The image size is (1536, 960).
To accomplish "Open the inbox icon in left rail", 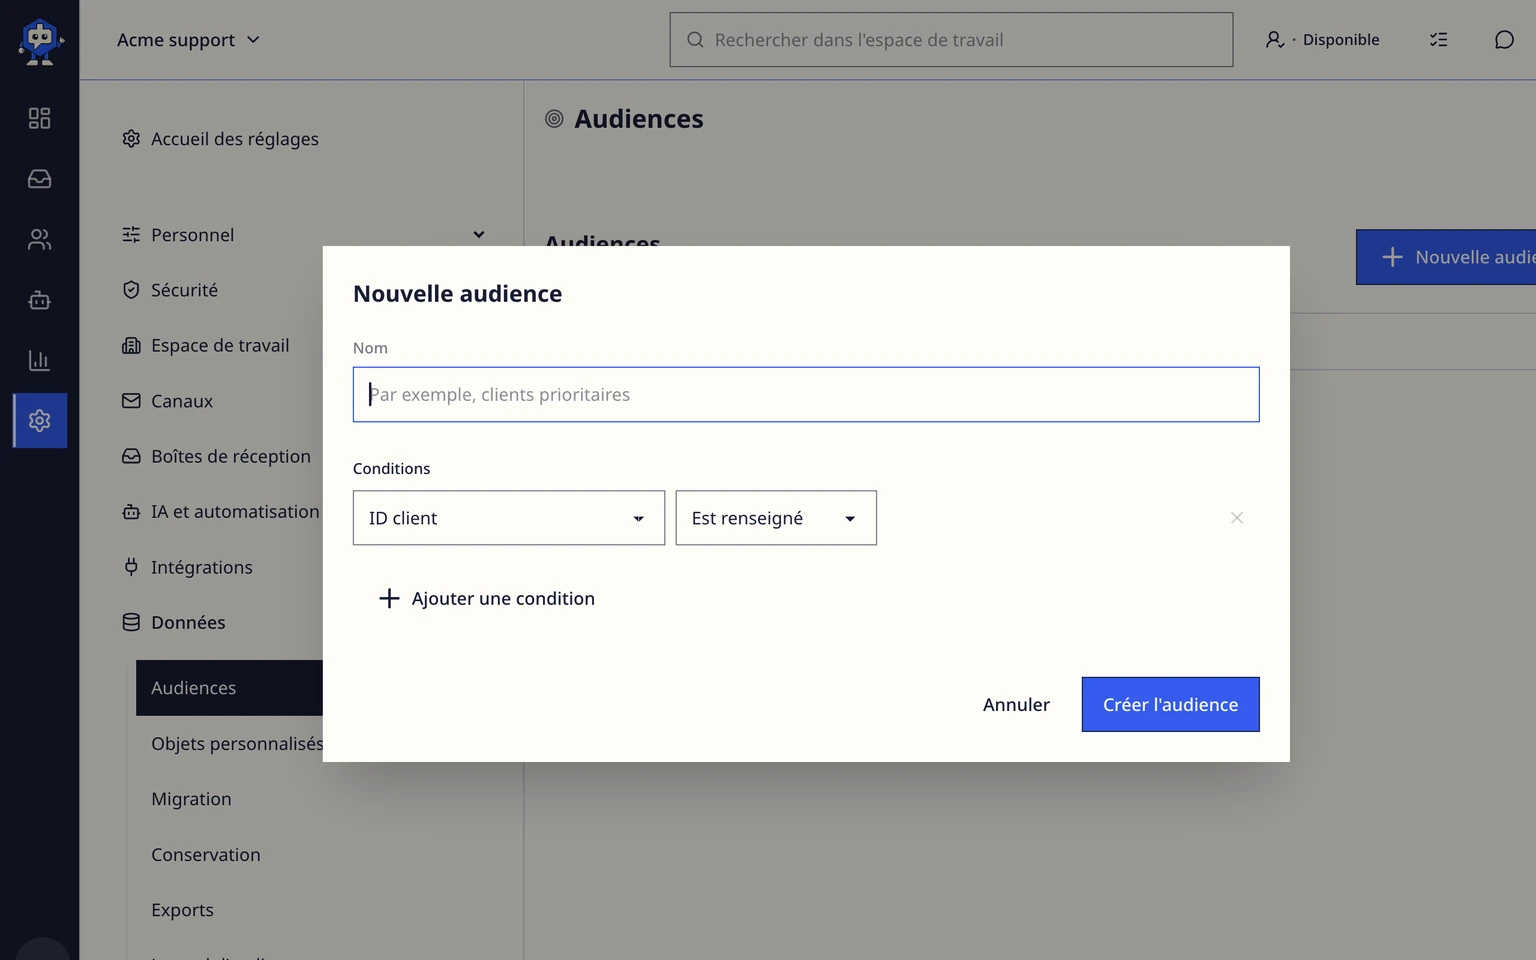I will (x=39, y=179).
